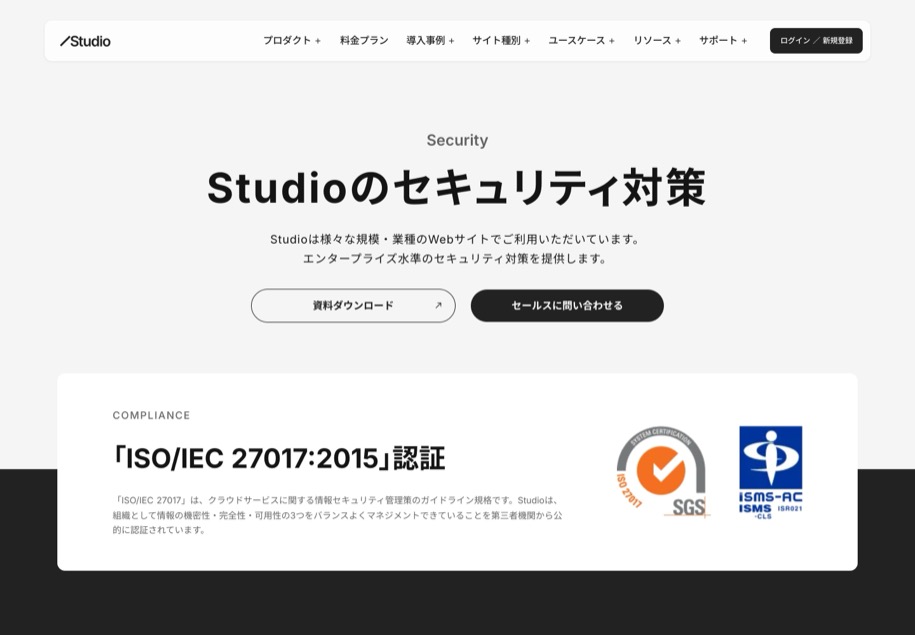Click the Studioは様々な規模 description line
Viewport: 915px width, 635px height.
456,239
